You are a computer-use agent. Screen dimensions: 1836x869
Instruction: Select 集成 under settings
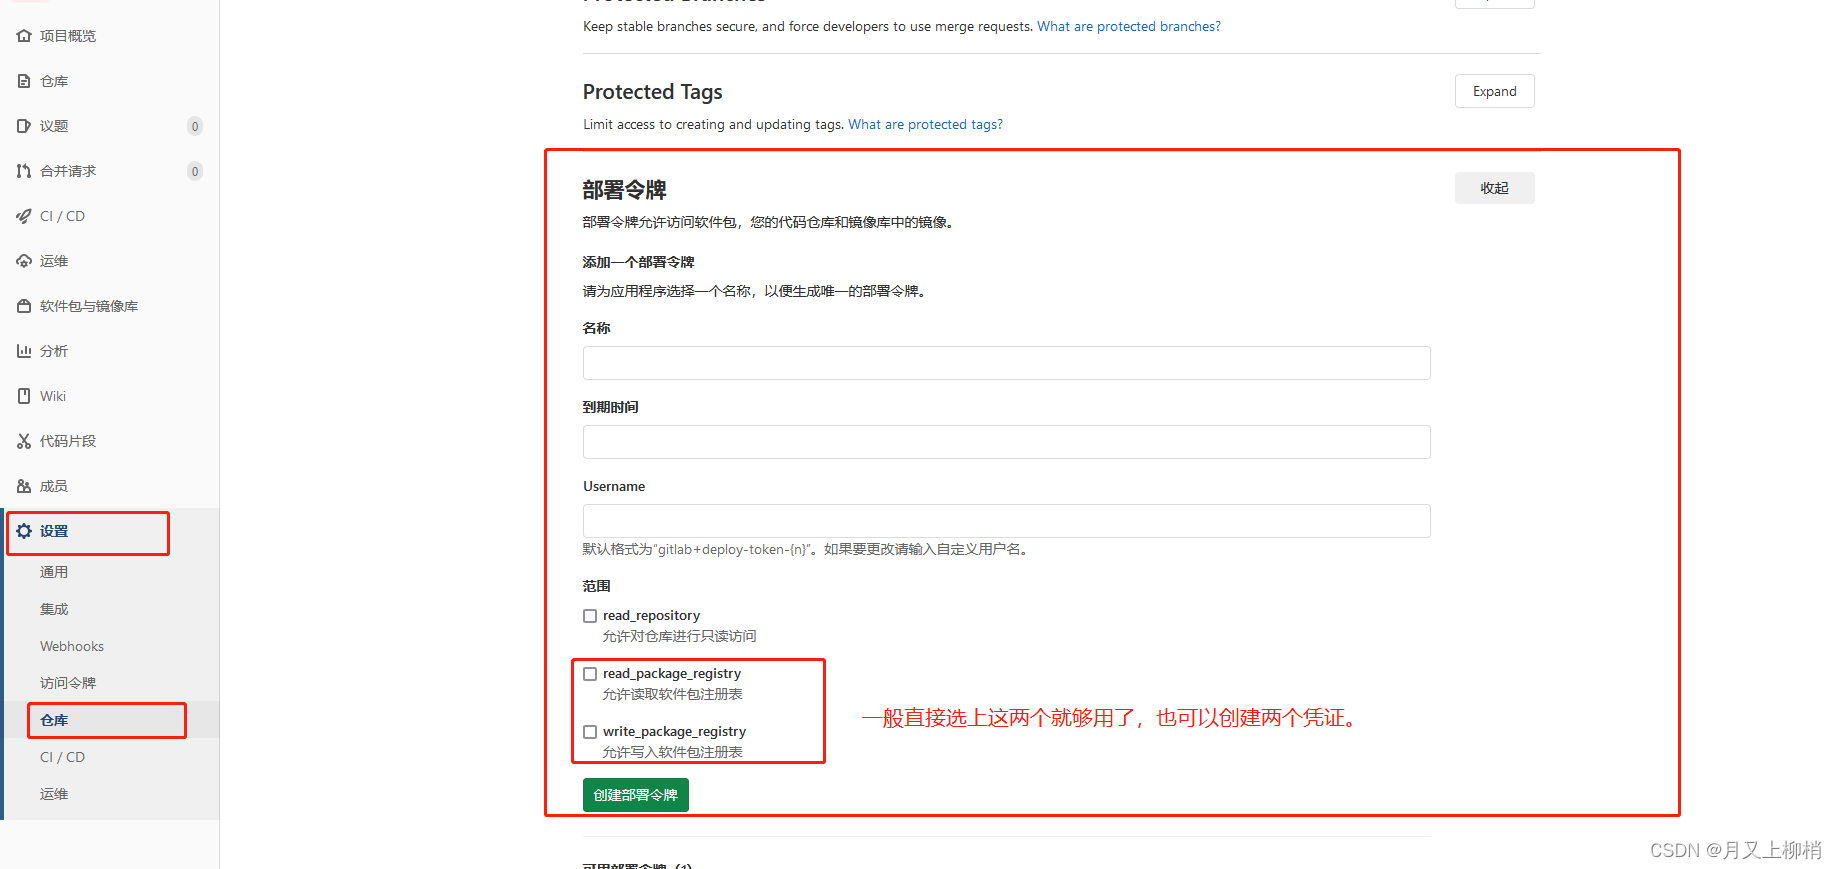[x=54, y=609]
